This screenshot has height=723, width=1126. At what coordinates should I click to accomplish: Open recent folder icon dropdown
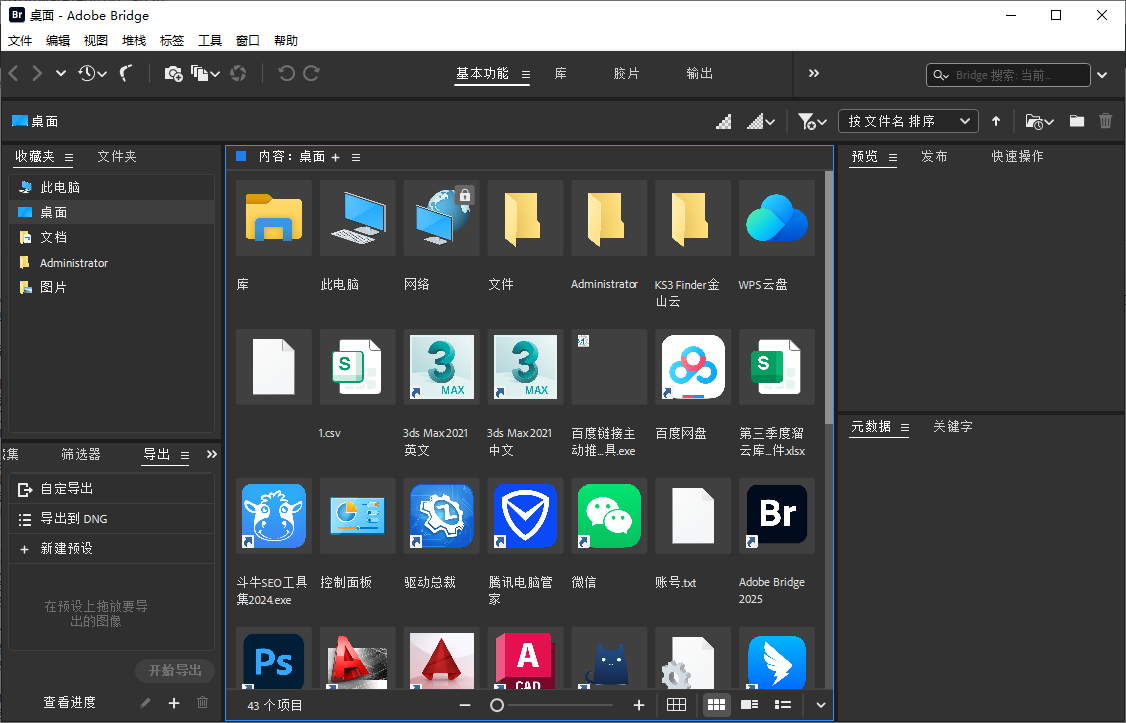point(1039,121)
